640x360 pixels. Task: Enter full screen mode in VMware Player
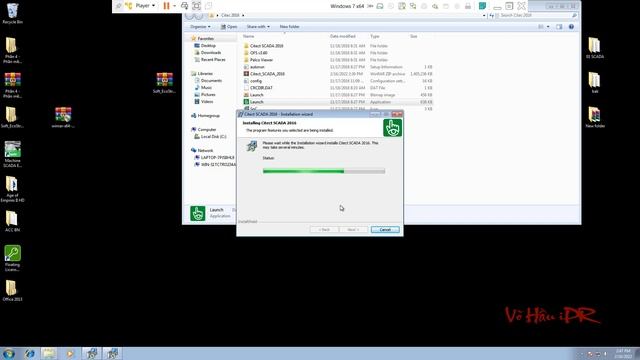click(x=196, y=6)
